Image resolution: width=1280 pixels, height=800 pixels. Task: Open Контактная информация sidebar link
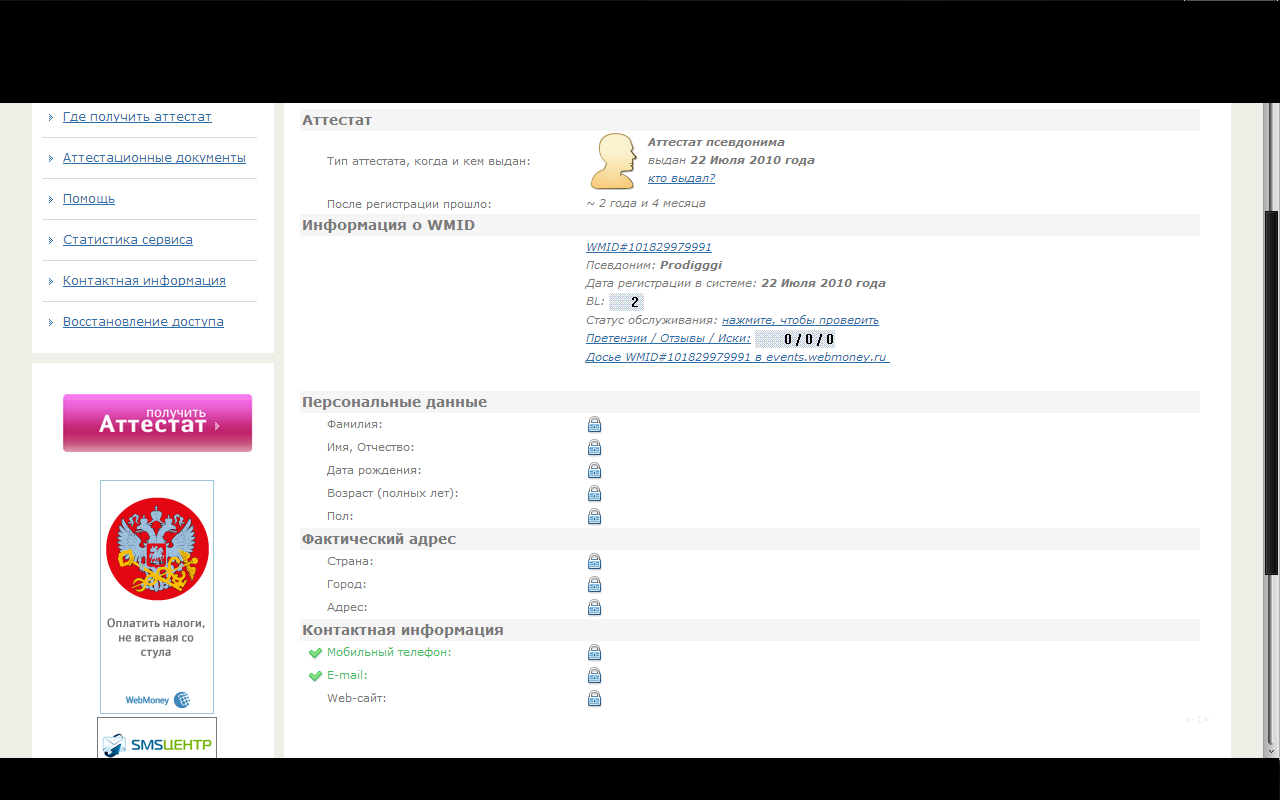coord(144,281)
